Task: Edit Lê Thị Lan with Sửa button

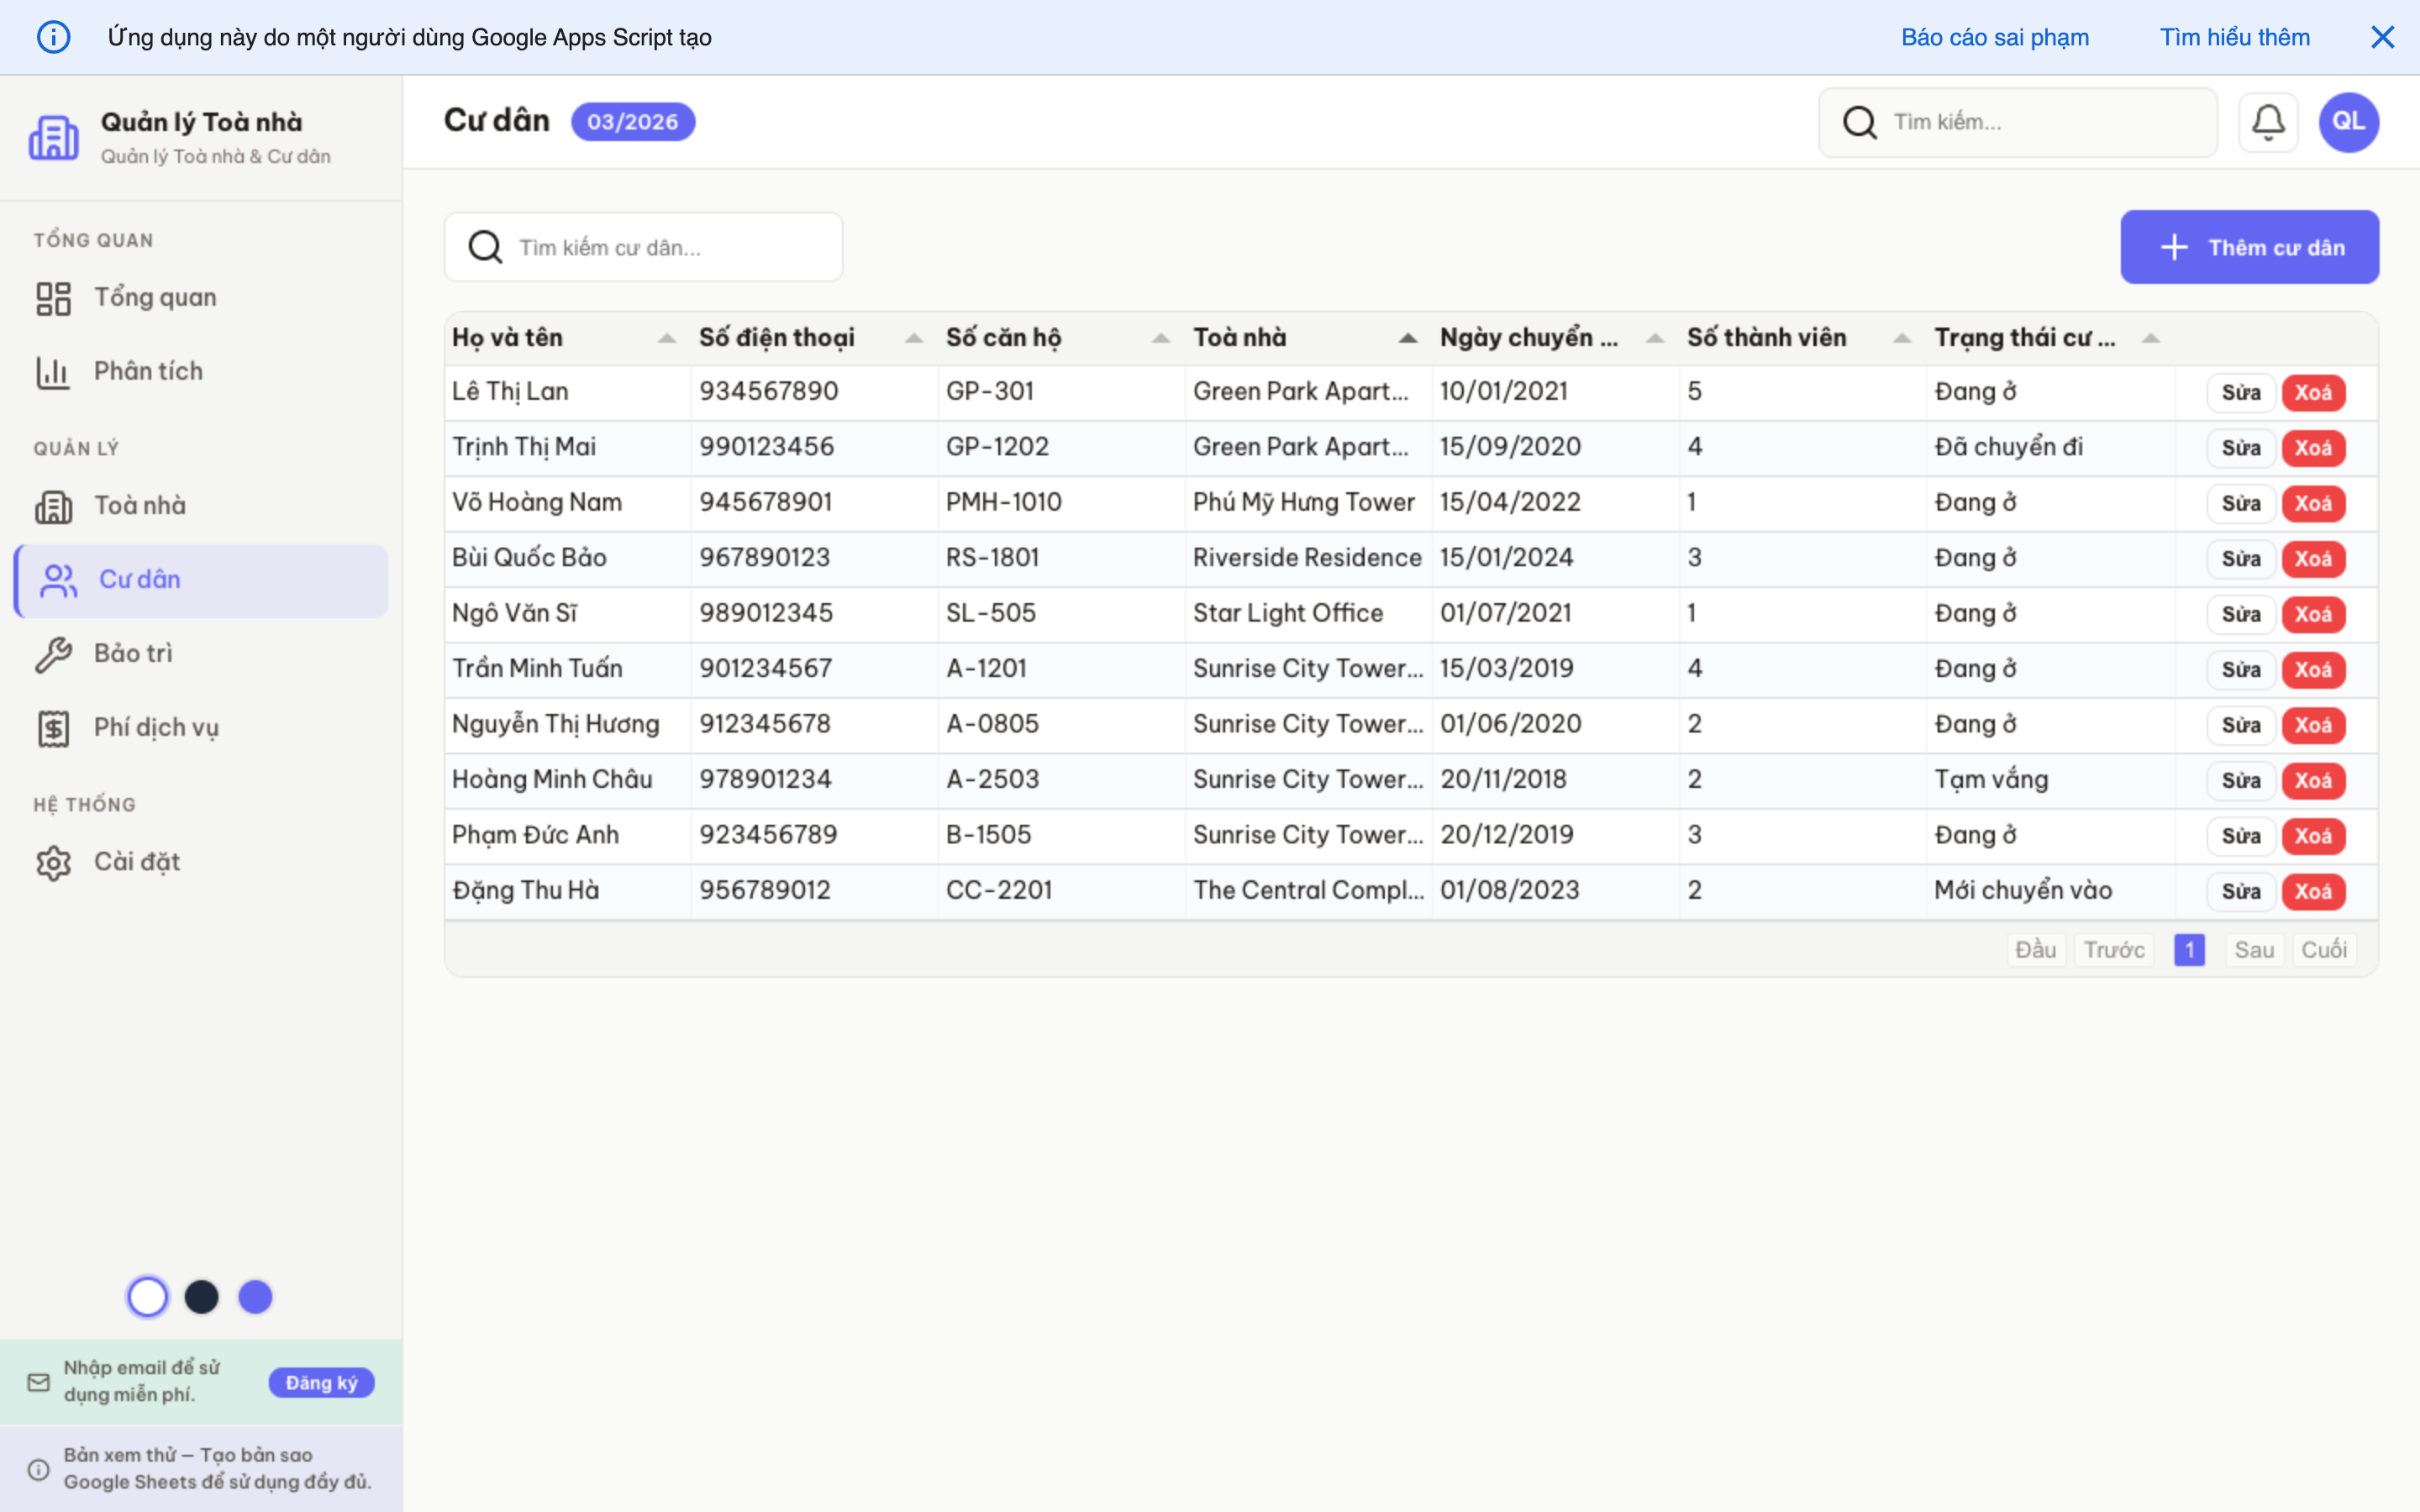Action: pos(2240,392)
